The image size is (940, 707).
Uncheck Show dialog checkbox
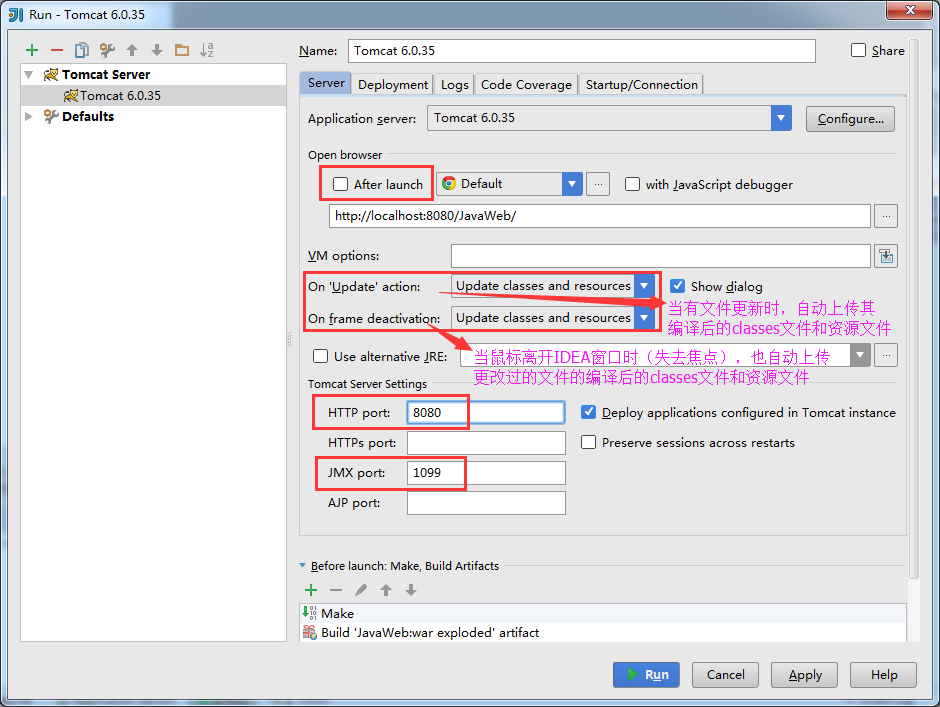(677, 286)
